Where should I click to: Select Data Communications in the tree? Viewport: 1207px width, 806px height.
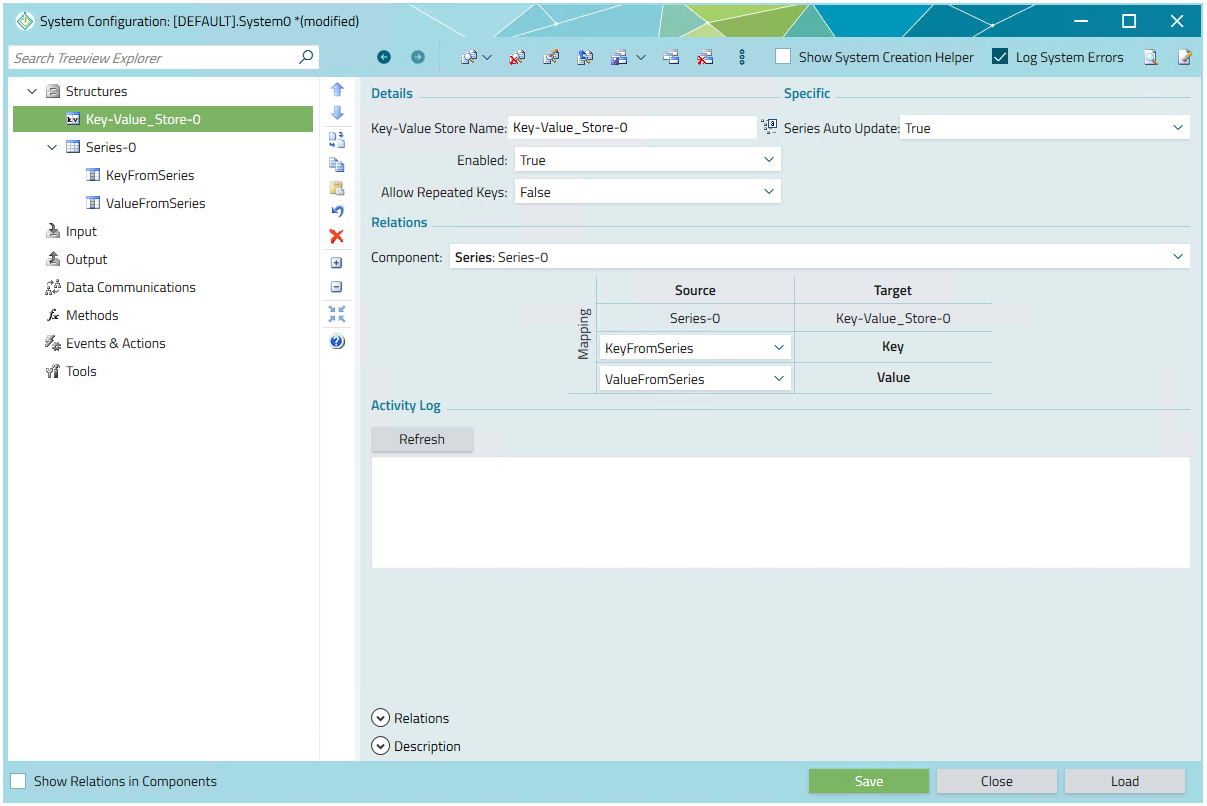click(x=130, y=287)
